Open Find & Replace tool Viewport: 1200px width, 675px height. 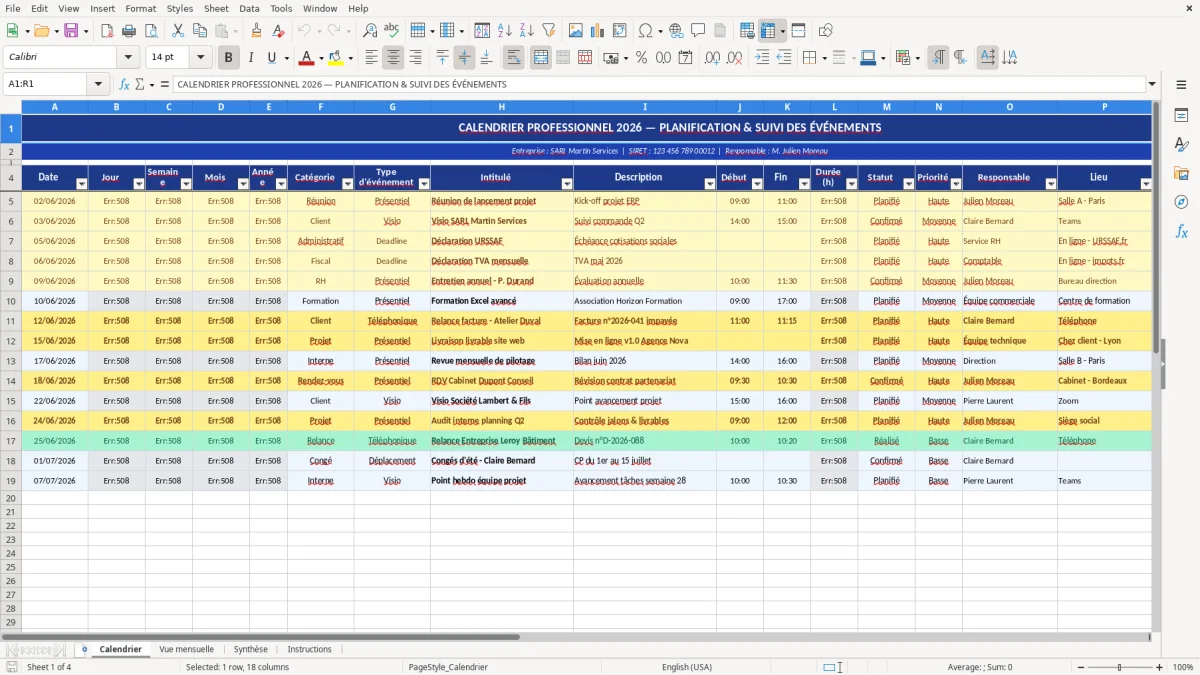(x=370, y=31)
